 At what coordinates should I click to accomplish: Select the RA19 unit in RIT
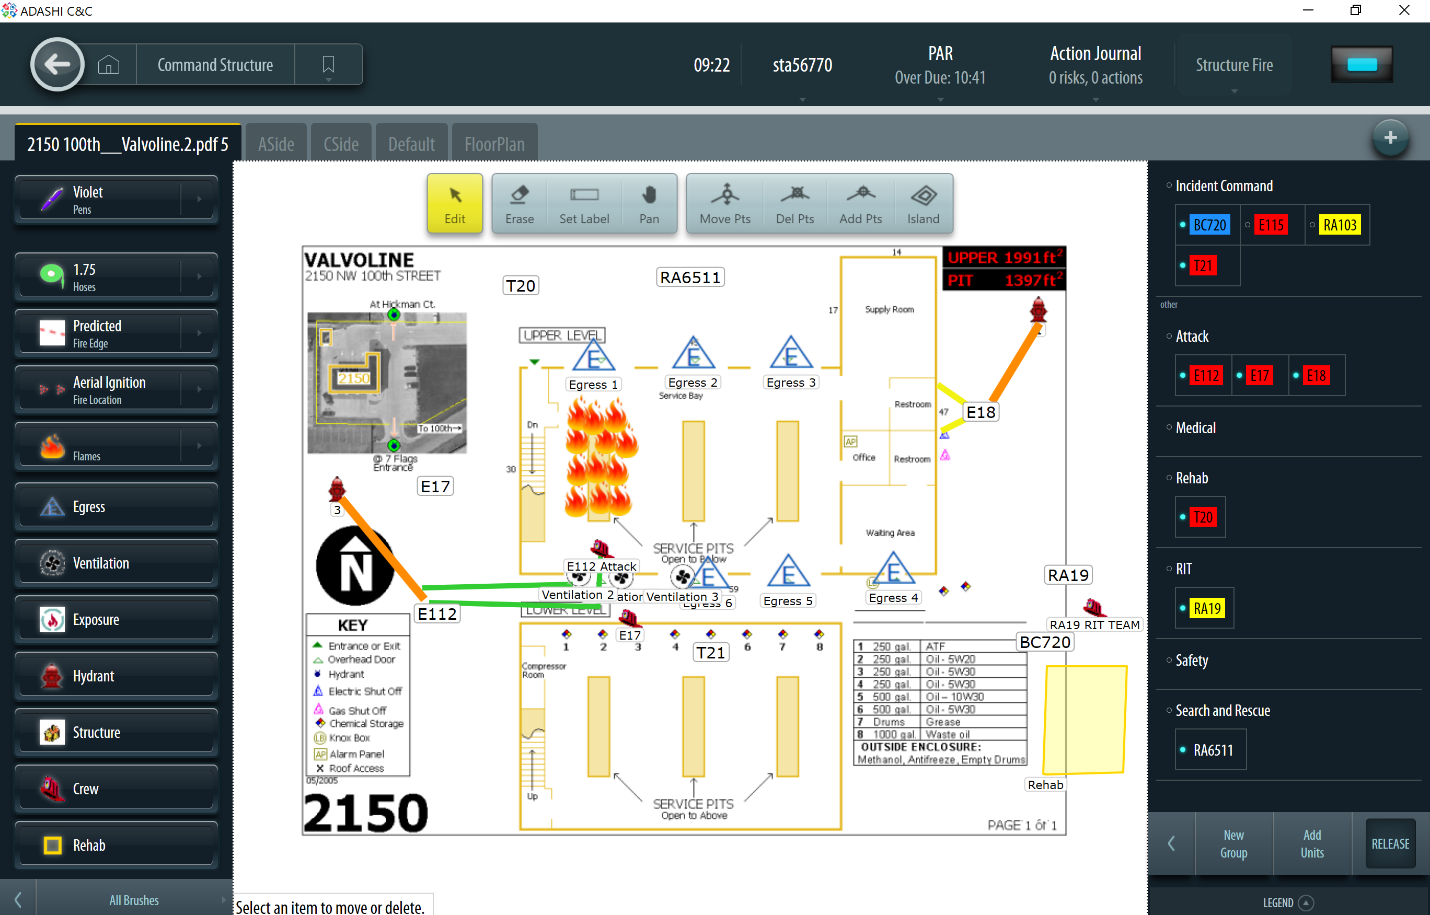click(1207, 608)
